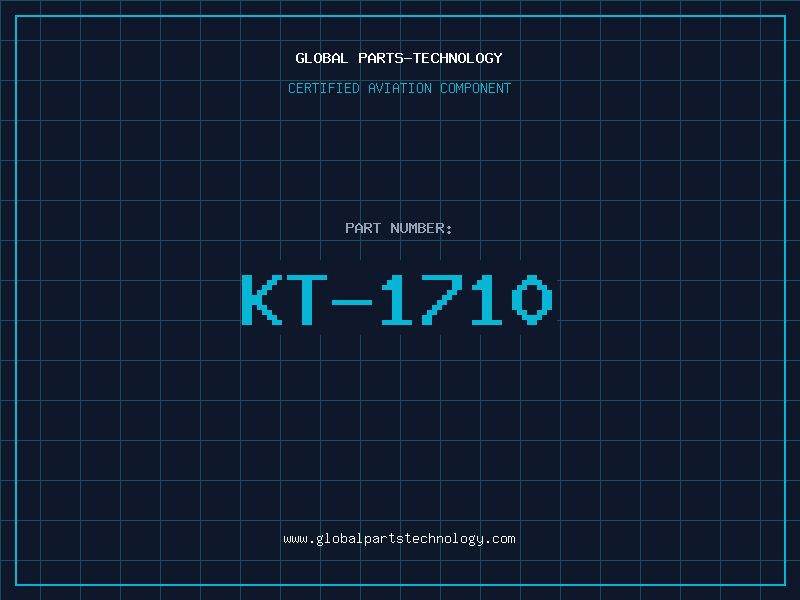Click the word GLOBAL in the header
The height and width of the screenshot is (600, 800).
(x=321, y=58)
